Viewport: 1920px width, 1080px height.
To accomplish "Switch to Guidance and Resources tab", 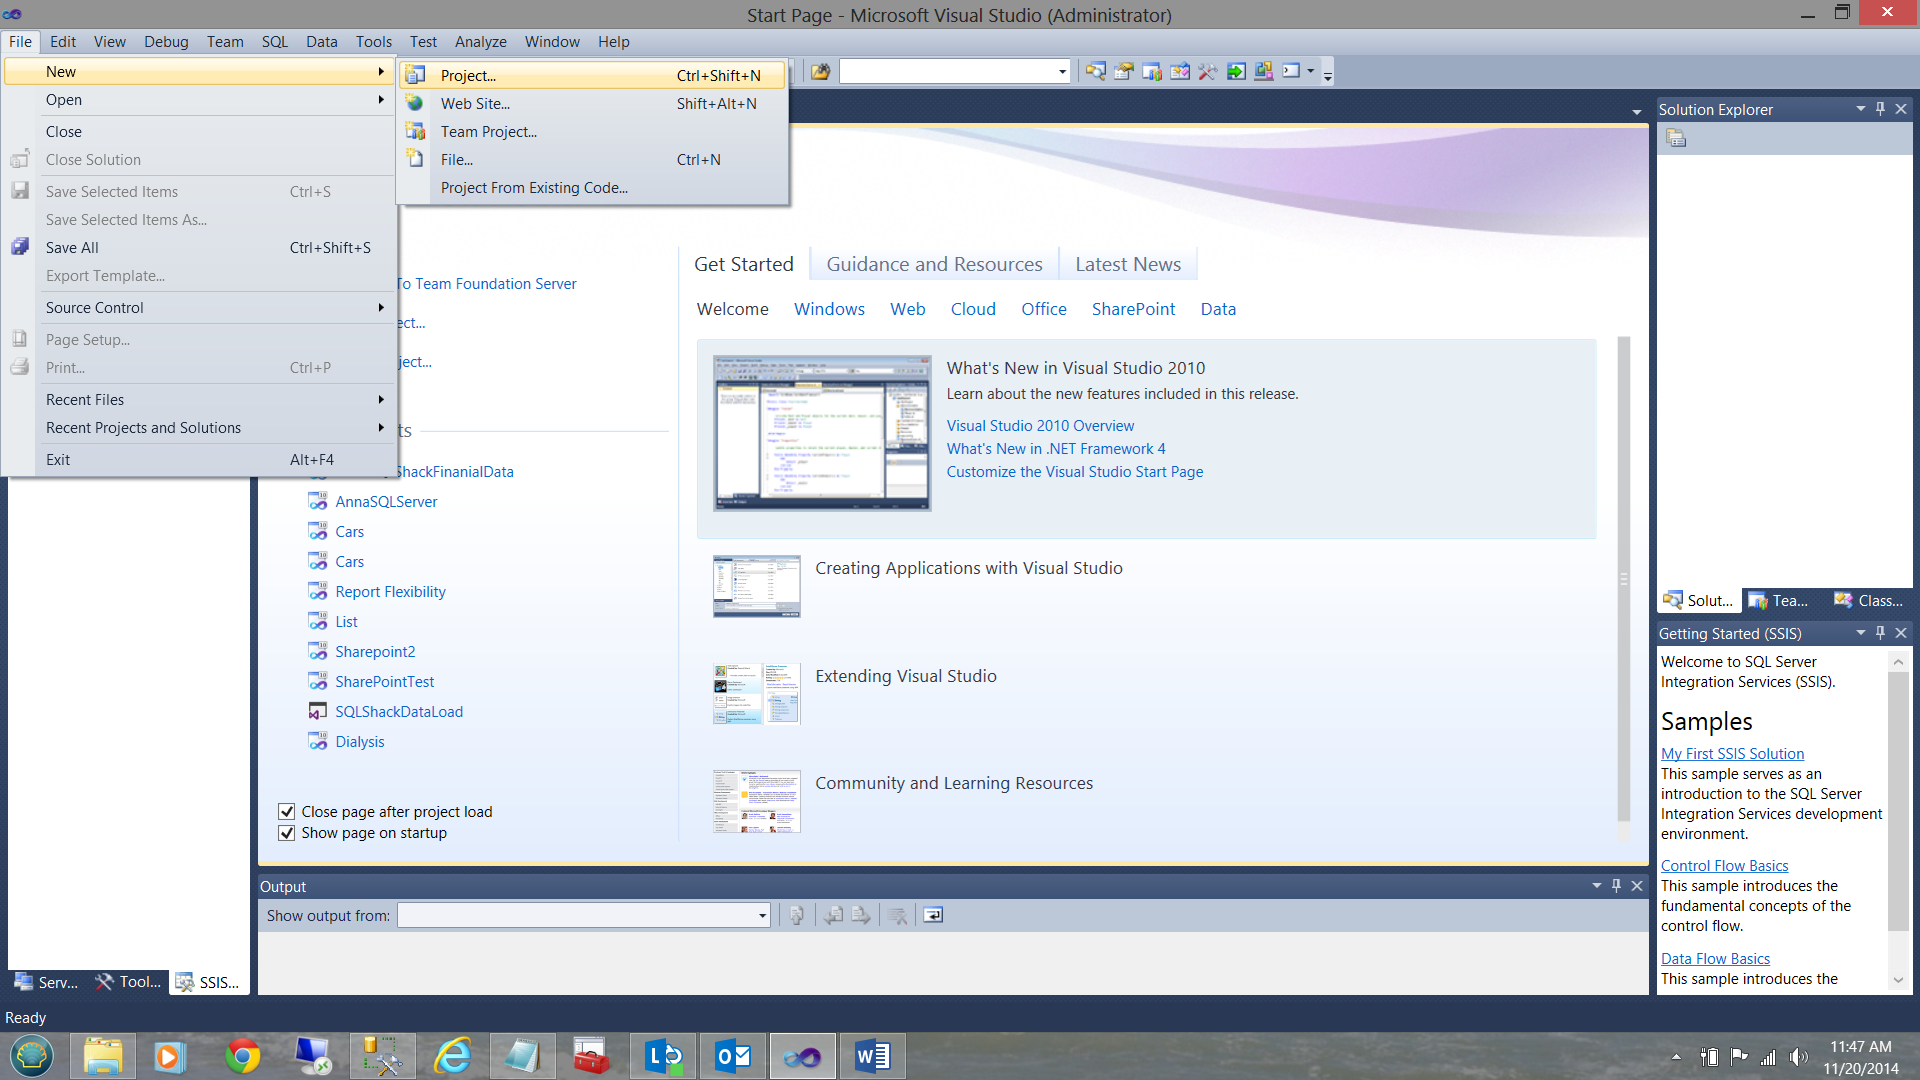I will coord(934,264).
